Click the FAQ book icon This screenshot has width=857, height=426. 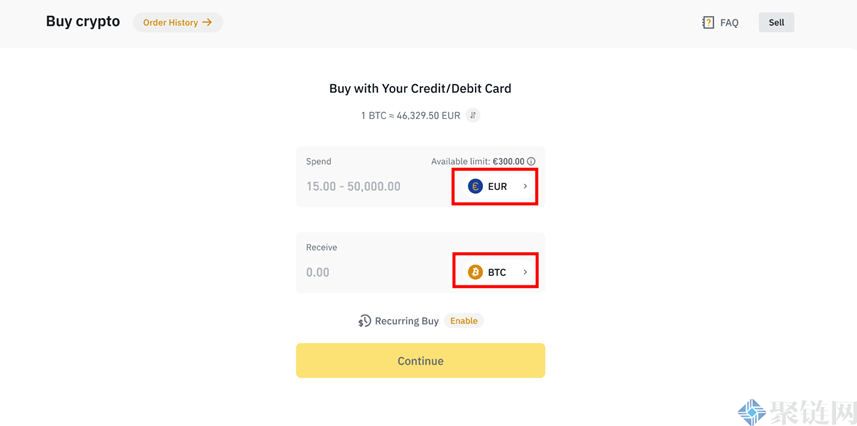708,22
